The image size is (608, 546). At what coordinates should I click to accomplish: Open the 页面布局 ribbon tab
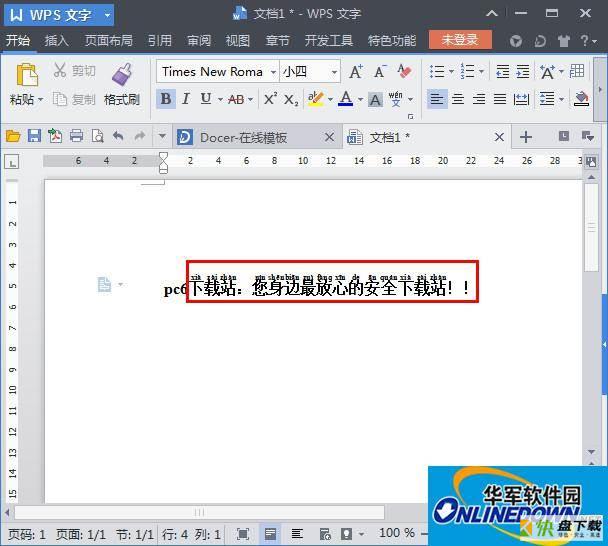(x=108, y=40)
